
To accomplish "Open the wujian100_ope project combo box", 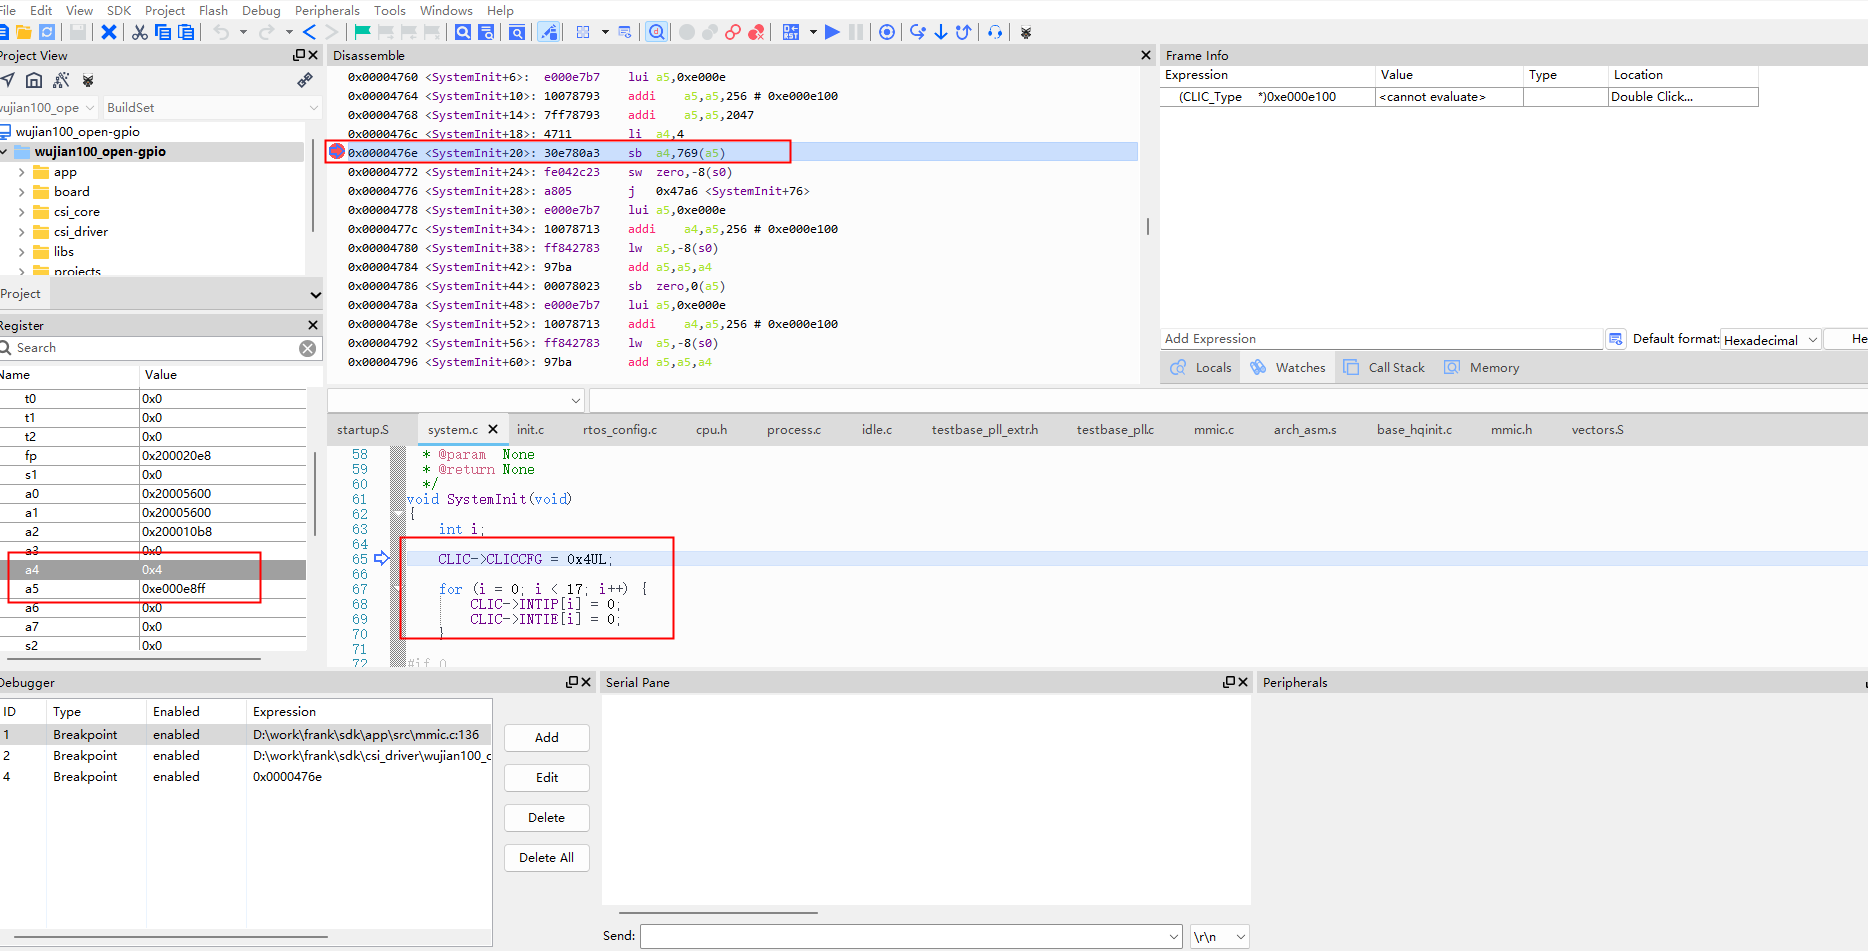I will 47,107.
